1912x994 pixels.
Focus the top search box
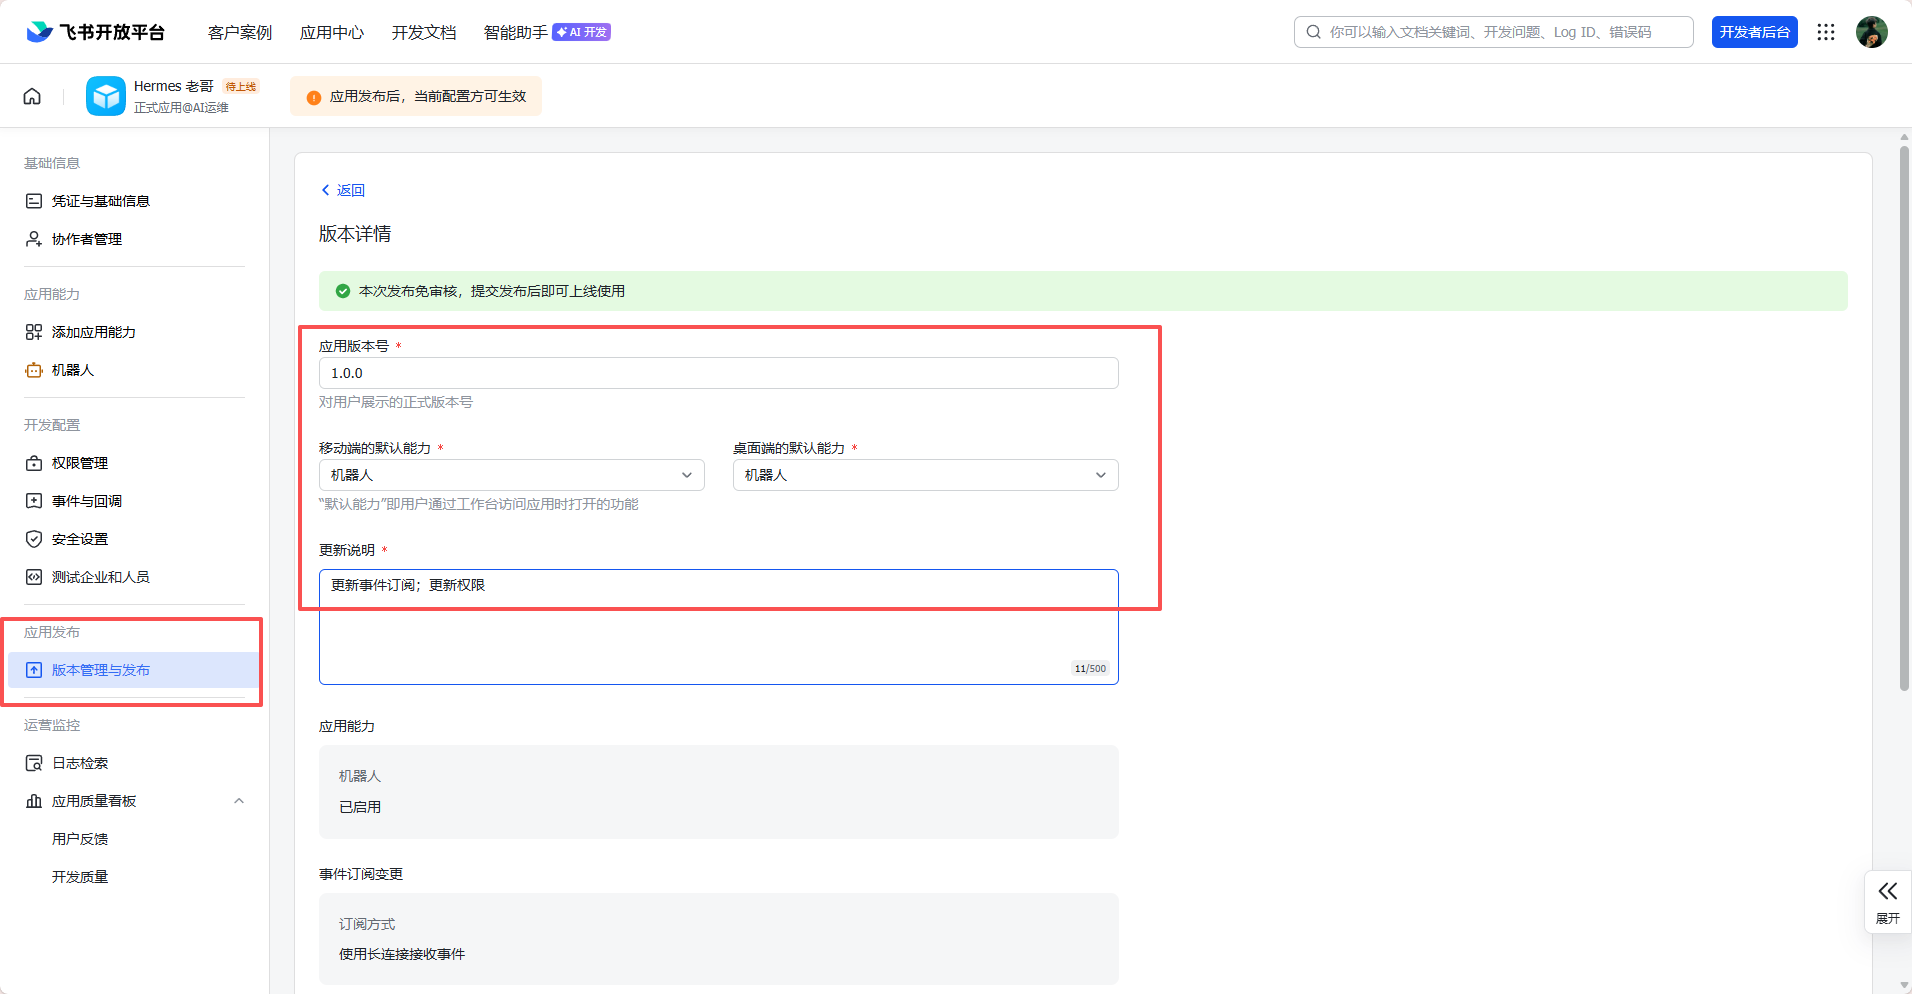pos(1494,32)
